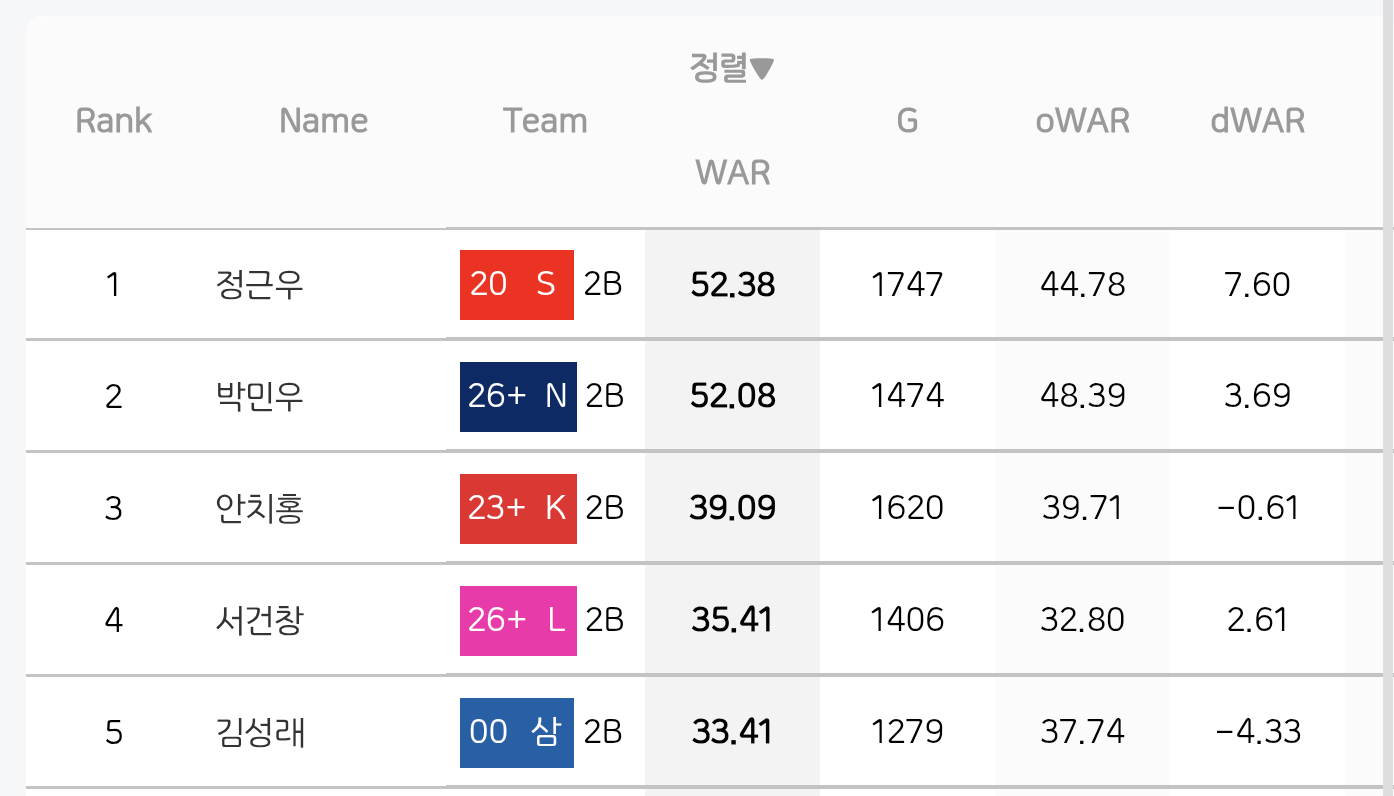Open player 김성래 profile link

(x=259, y=733)
